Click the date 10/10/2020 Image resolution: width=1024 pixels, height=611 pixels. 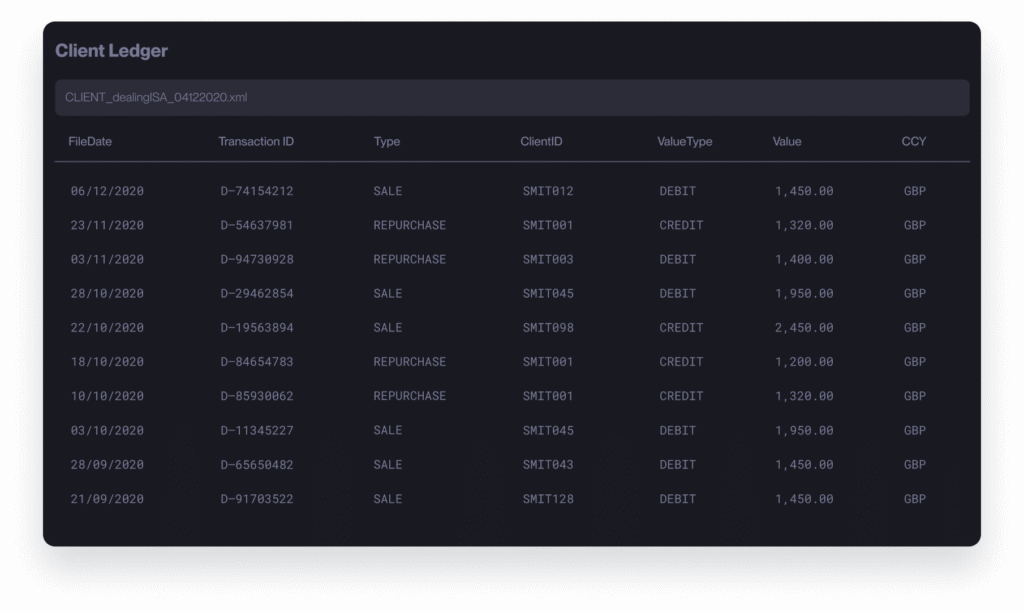(107, 396)
